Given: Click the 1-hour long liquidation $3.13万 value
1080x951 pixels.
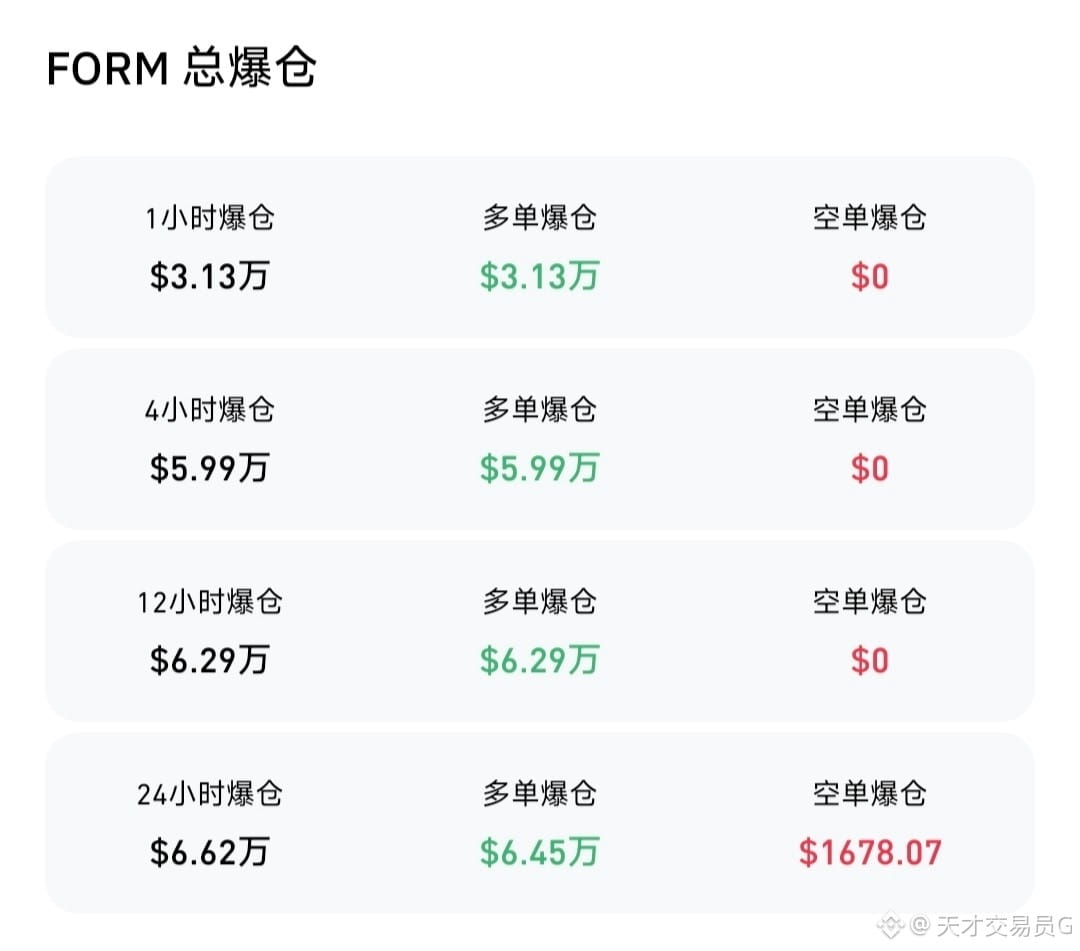Looking at the screenshot, I should (539, 275).
